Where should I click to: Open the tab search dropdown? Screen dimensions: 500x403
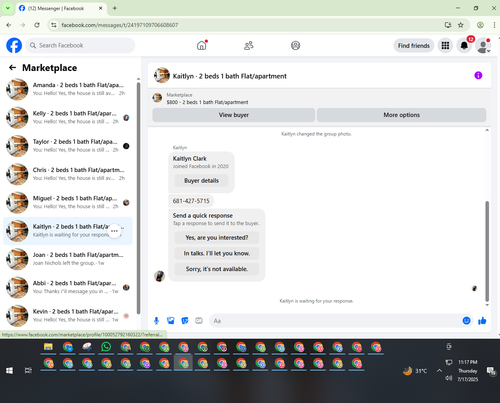point(7,8)
